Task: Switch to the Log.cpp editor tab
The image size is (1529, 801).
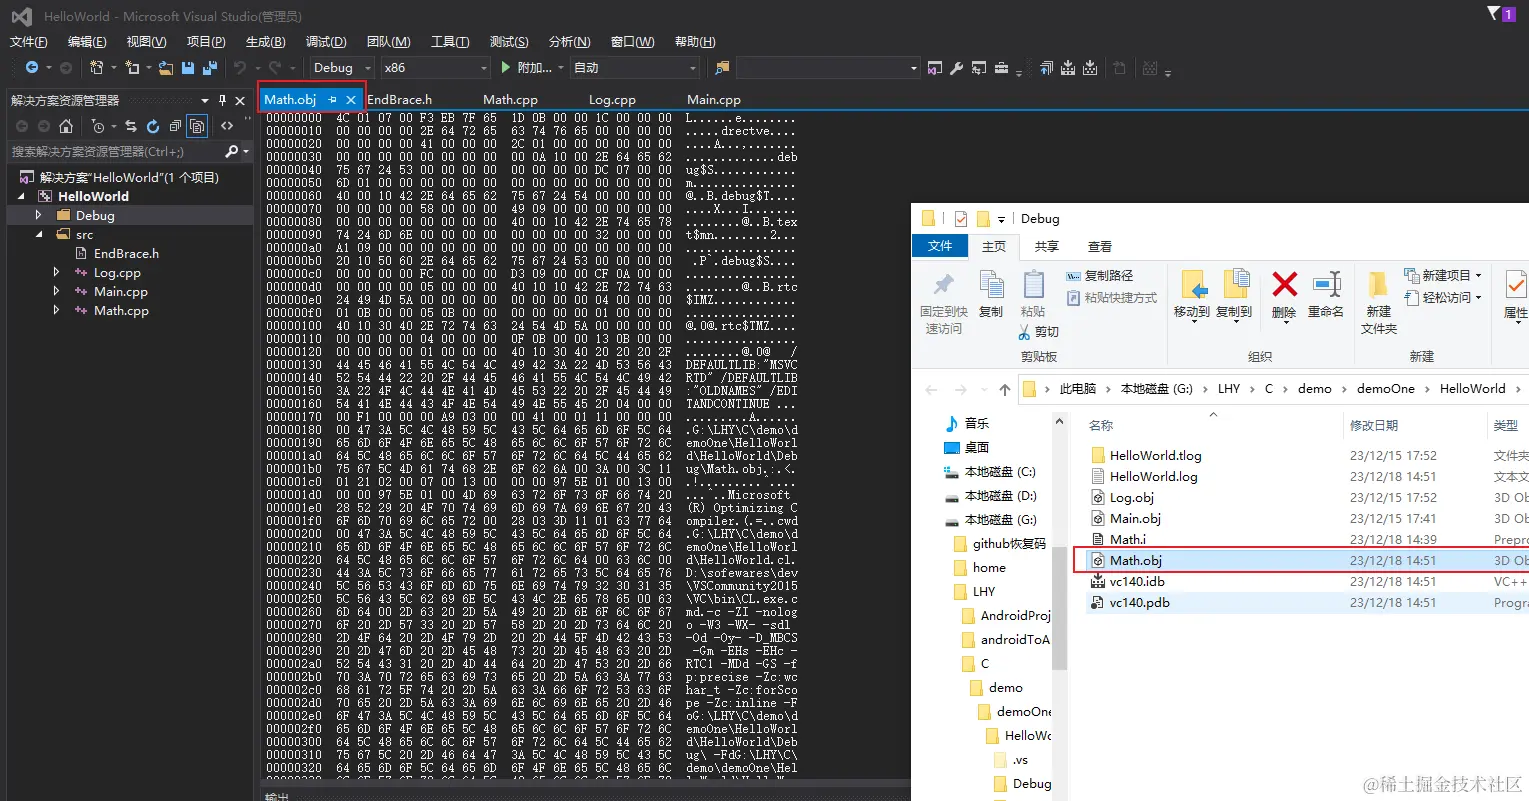Action: (612, 99)
